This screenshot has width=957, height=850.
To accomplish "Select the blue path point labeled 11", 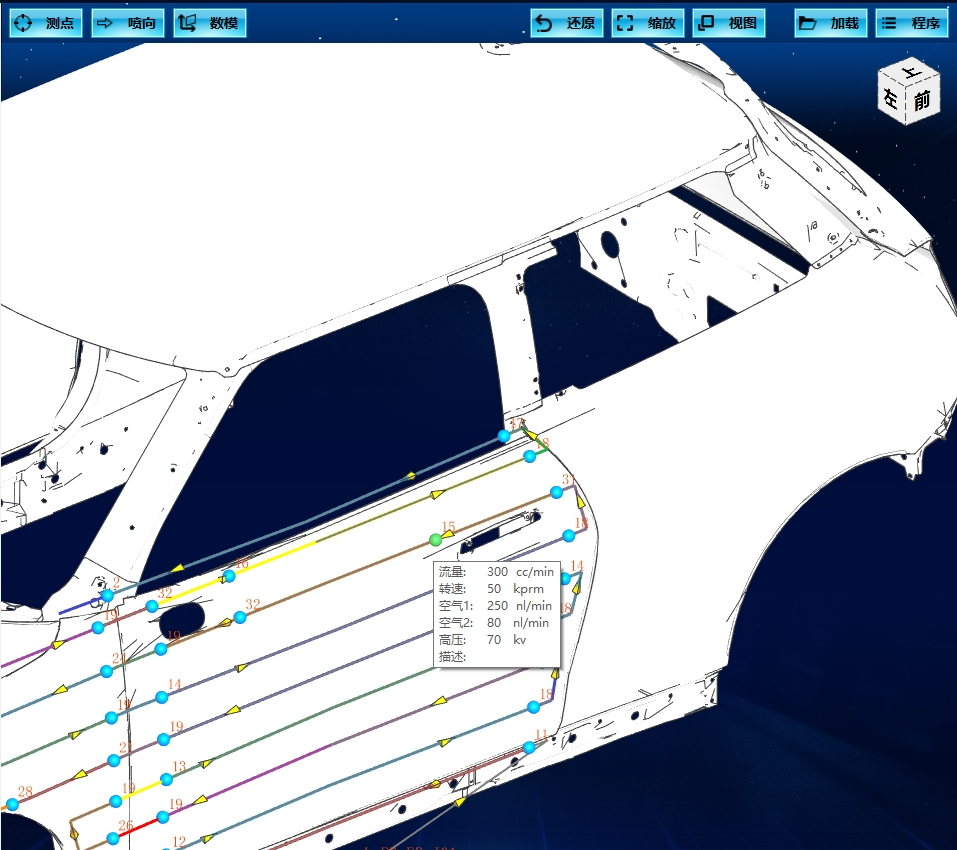I will 529,747.
